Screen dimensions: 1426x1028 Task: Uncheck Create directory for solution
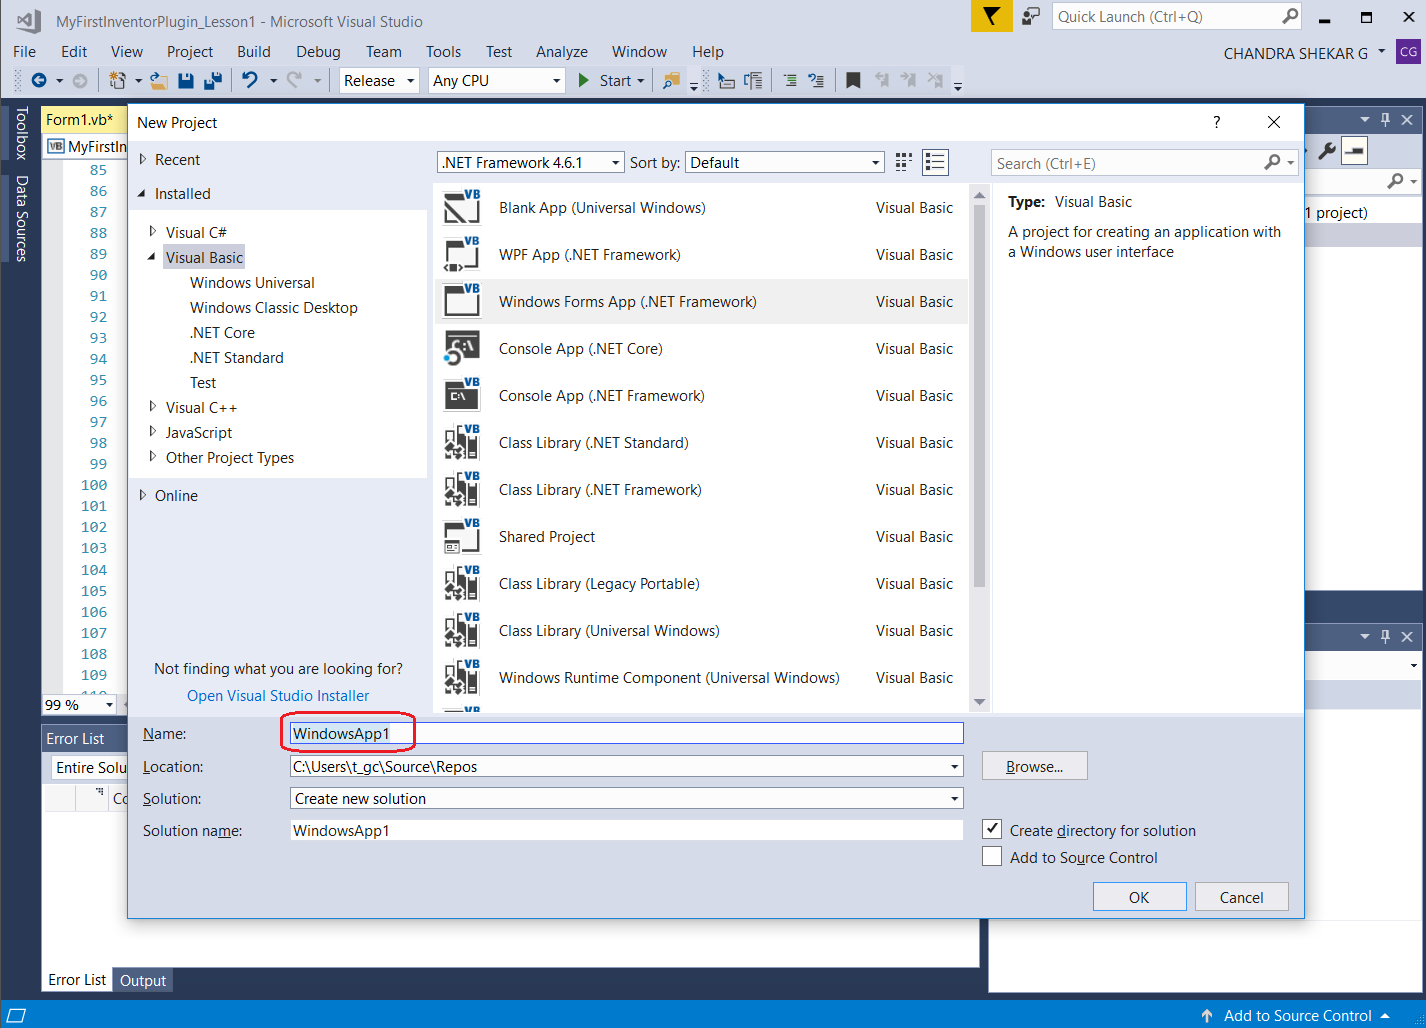(x=991, y=829)
